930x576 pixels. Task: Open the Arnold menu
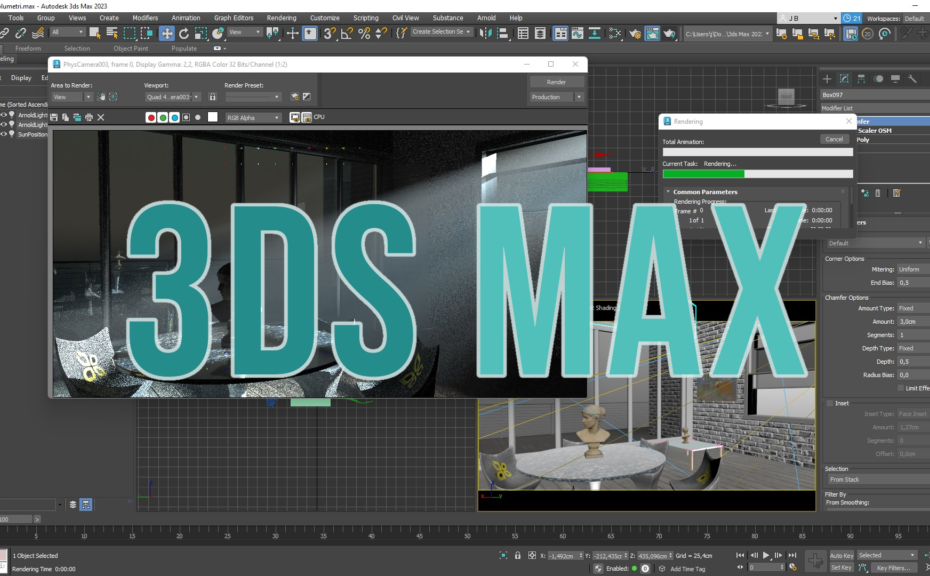486,18
